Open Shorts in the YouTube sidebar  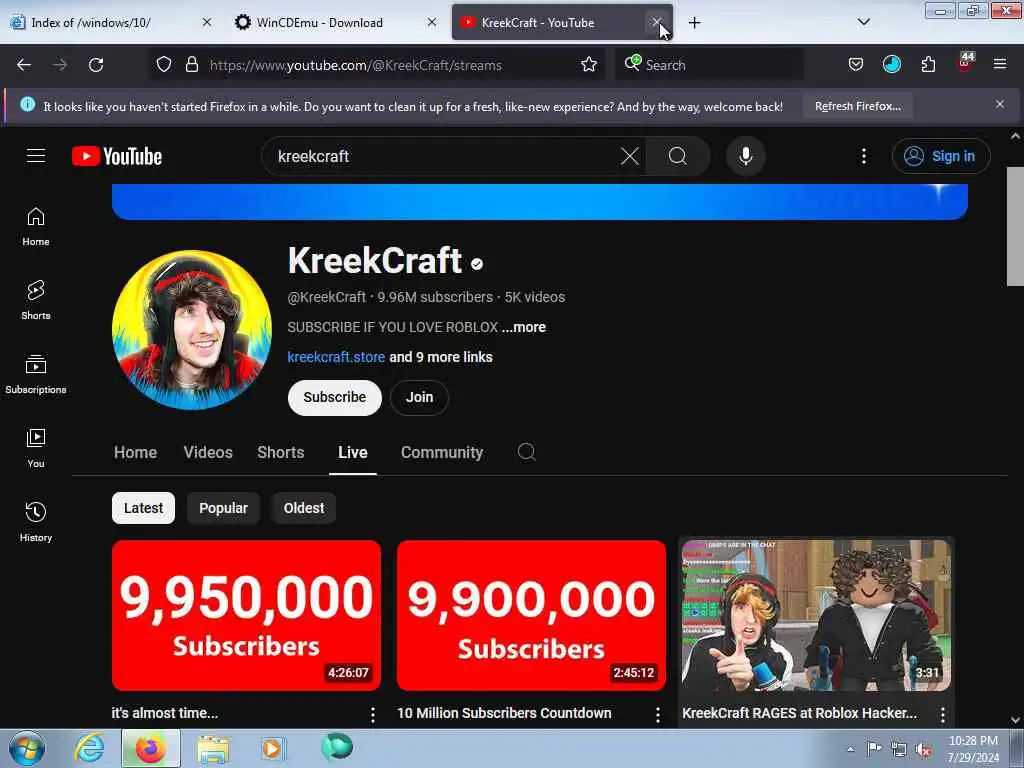[36, 300]
